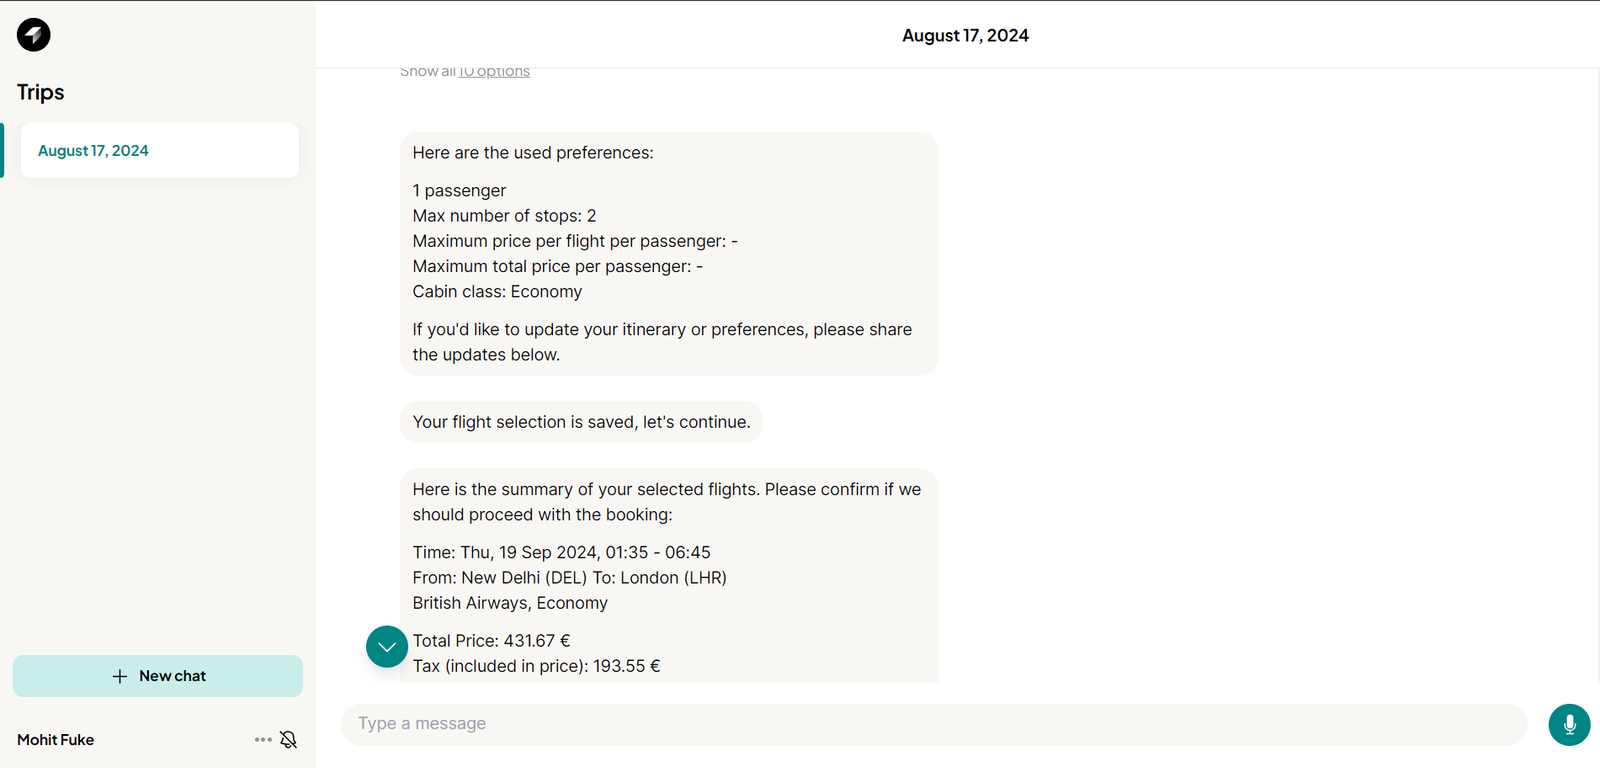The image size is (1600, 768).
Task: Click the compass logo icon
Action: (x=33, y=35)
